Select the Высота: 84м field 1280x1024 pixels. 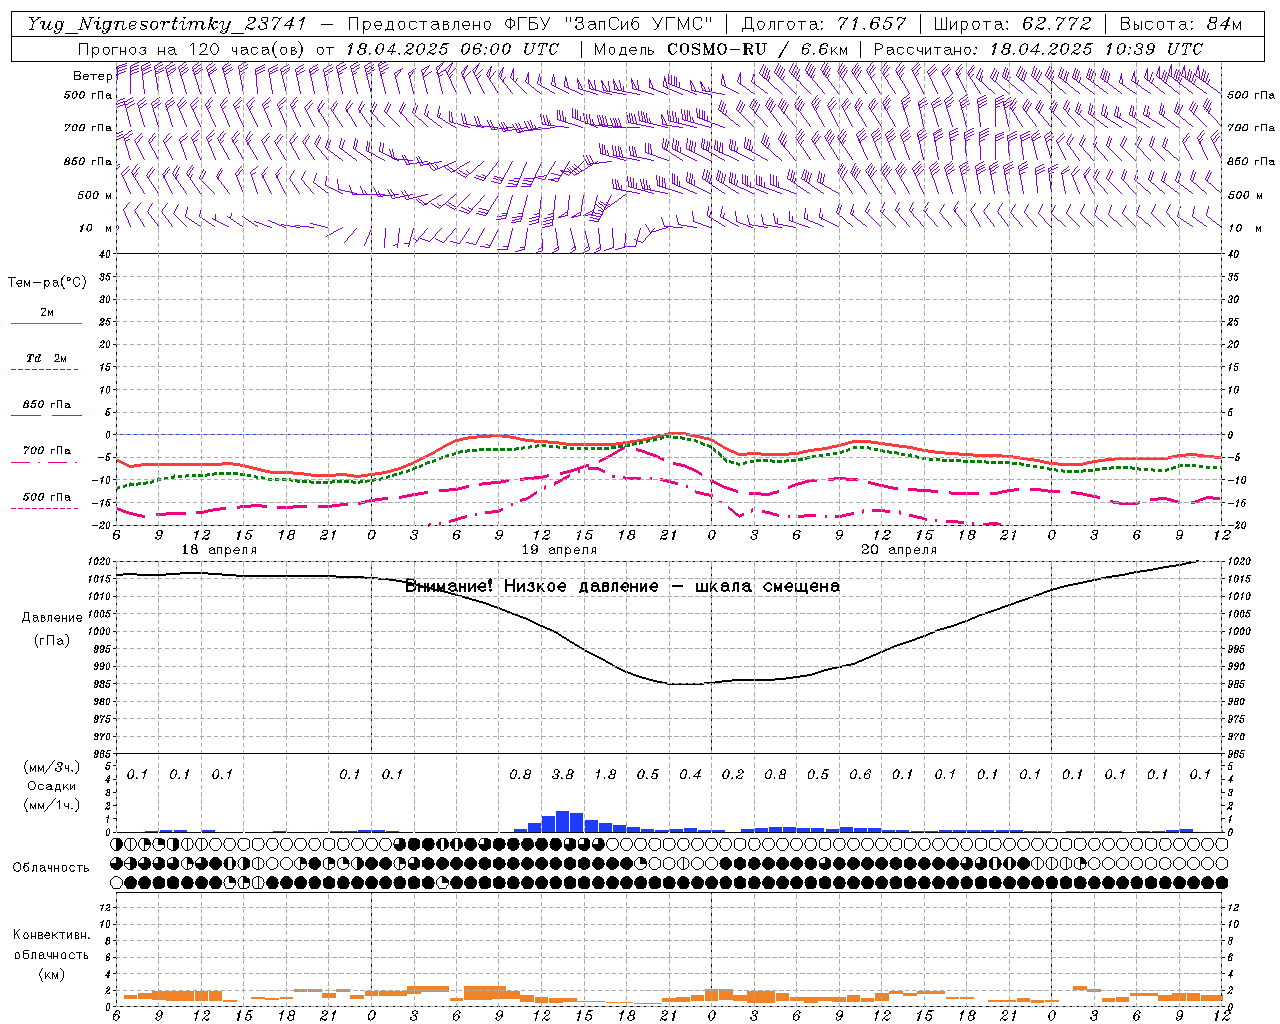click(x=1181, y=24)
